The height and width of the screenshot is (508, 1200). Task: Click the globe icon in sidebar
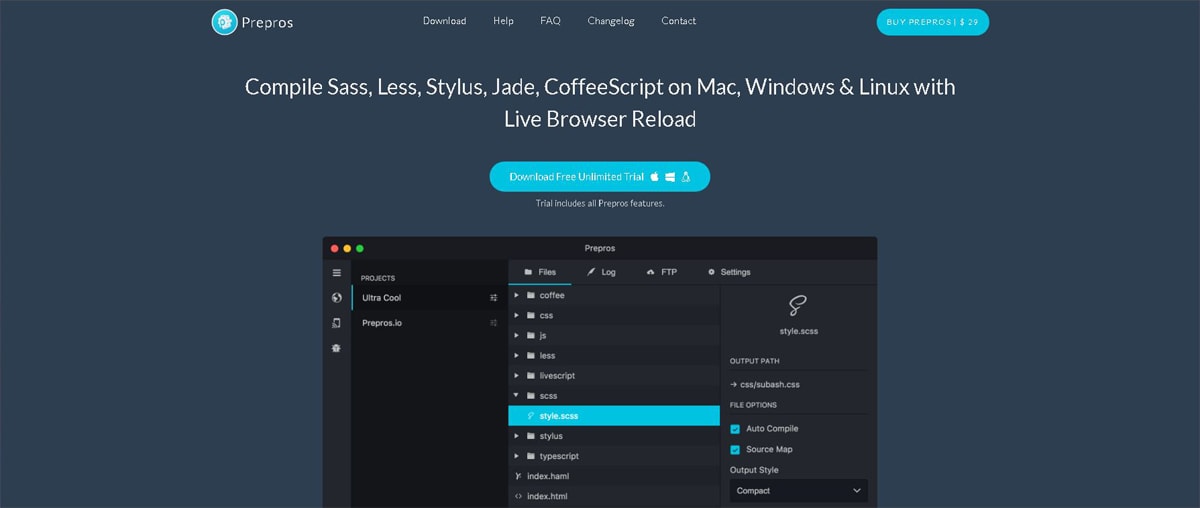[x=337, y=298]
